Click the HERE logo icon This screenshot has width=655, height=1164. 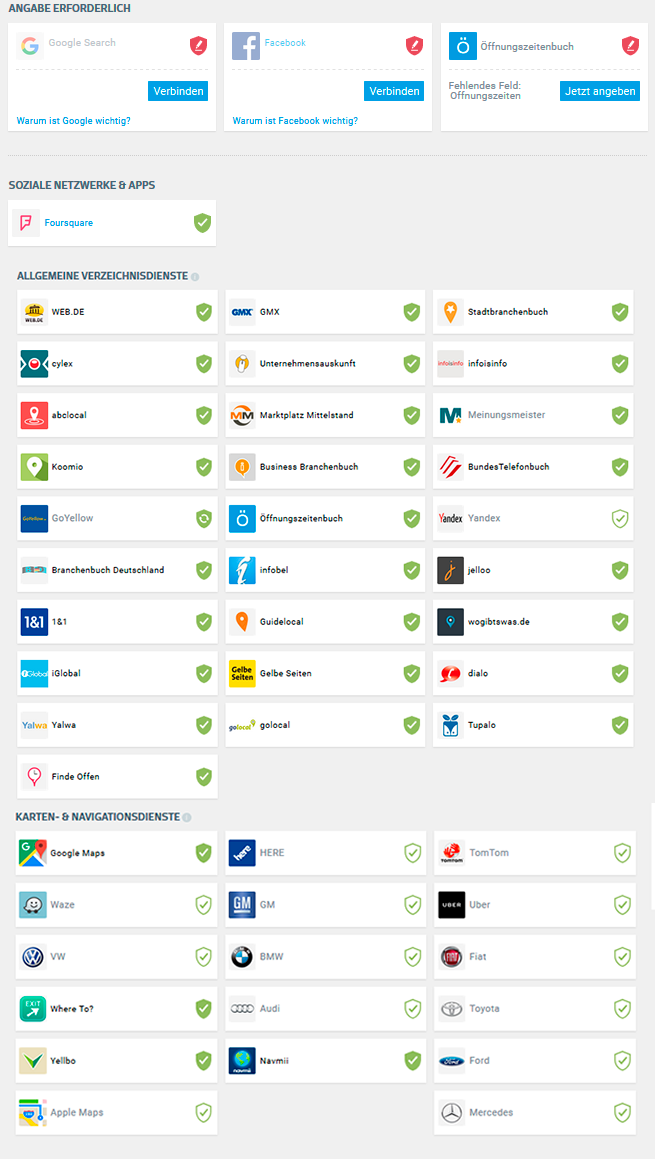(x=242, y=853)
